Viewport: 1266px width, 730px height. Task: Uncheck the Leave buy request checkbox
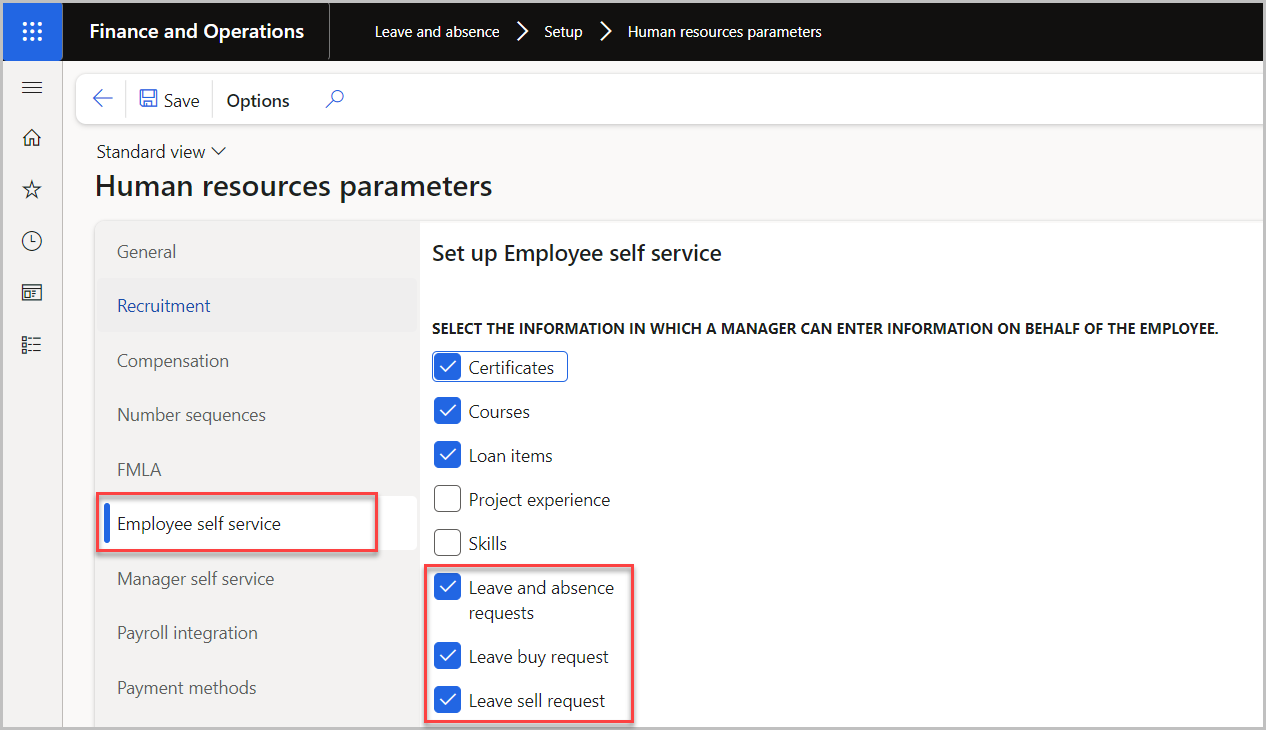coord(447,657)
